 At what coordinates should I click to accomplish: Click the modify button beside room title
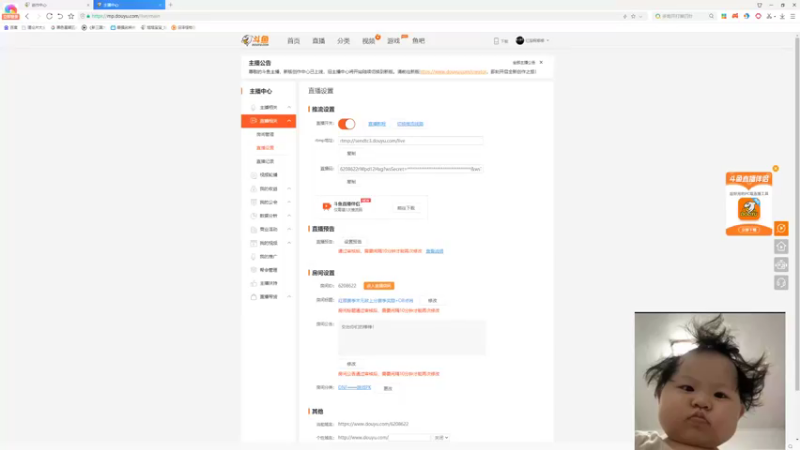click(432, 301)
